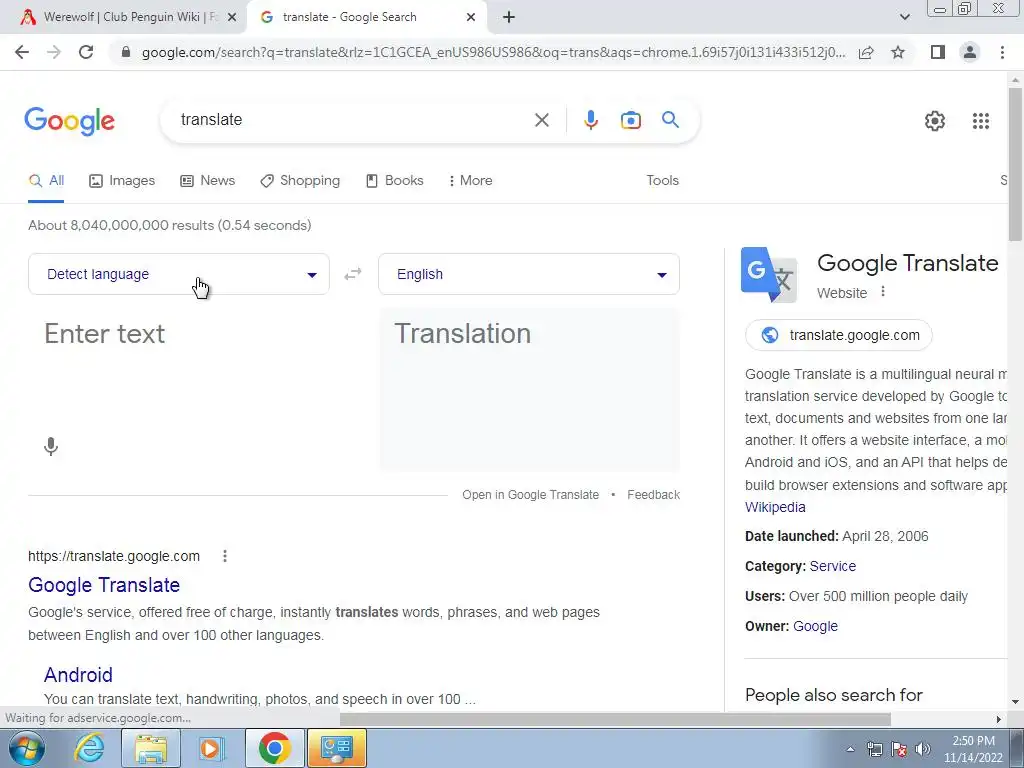Open three-dot options beside translate.google.com result

click(225, 556)
